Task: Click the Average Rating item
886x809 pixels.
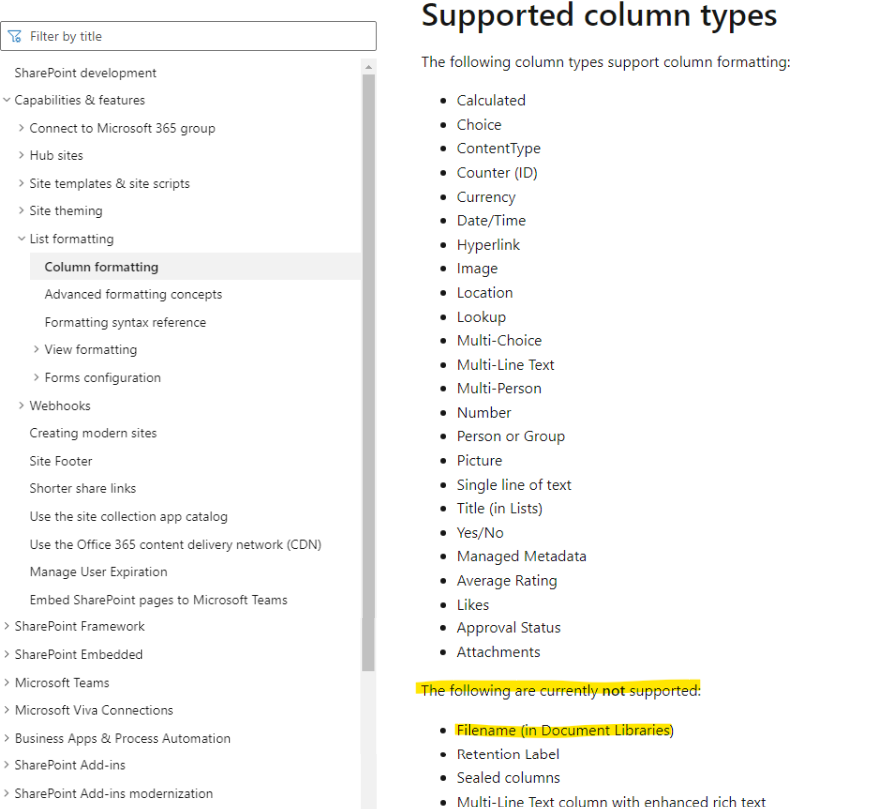Action: tap(507, 581)
